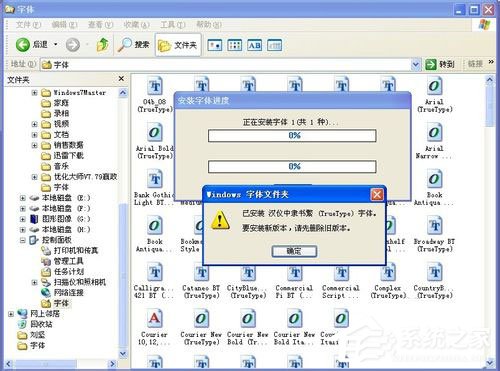
Task: Click the Forward arrow icon
Action: (73, 45)
